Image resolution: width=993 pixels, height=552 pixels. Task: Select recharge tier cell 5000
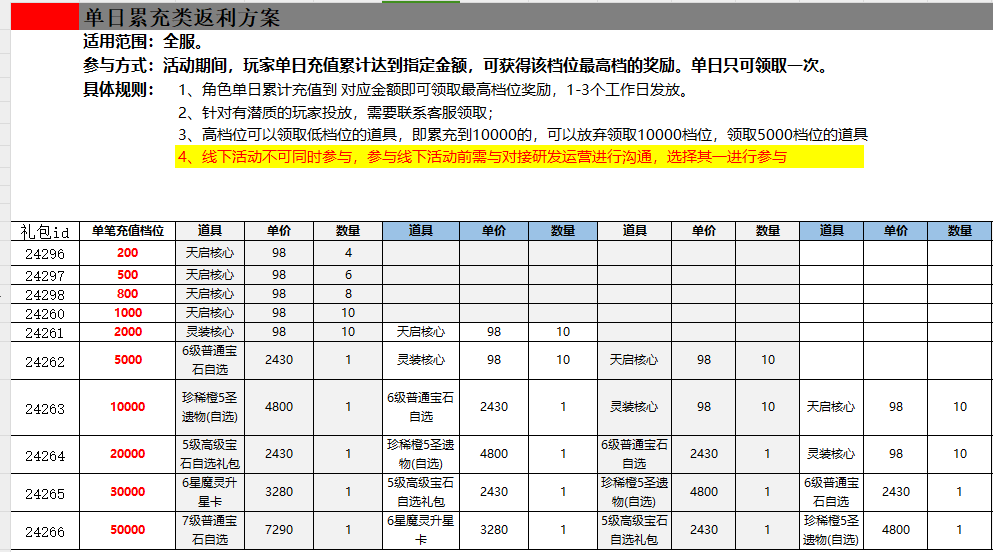127,360
